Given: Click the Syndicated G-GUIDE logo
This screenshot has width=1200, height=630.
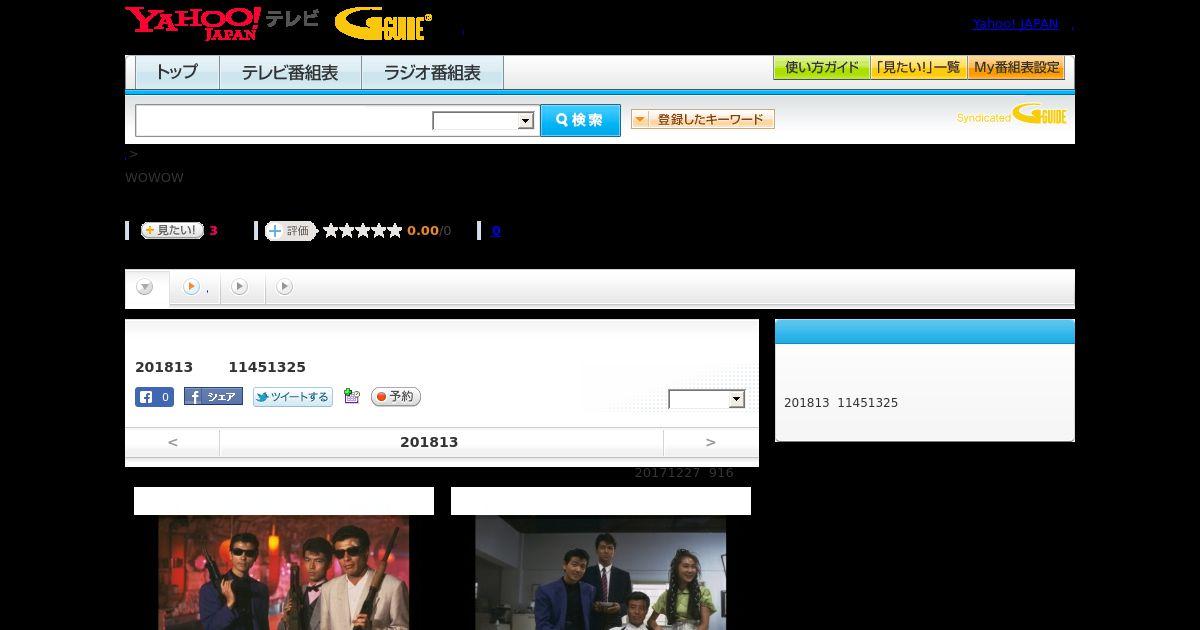Looking at the screenshot, I should 1011,115.
